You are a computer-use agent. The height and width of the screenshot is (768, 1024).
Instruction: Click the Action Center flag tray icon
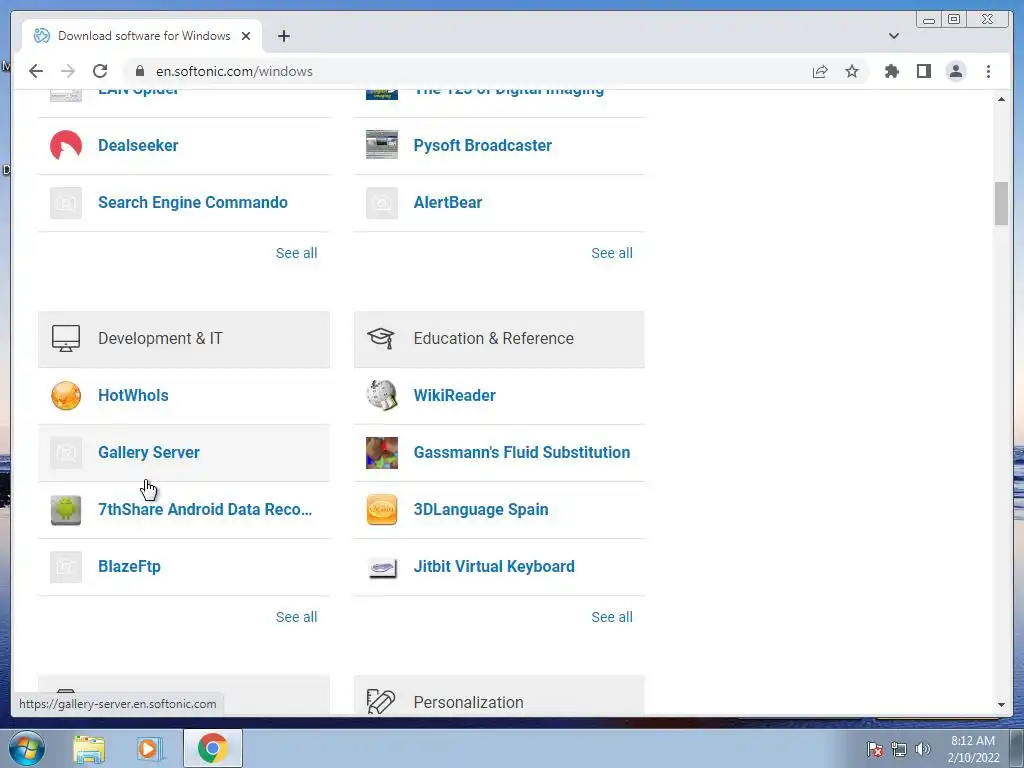pos(875,750)
